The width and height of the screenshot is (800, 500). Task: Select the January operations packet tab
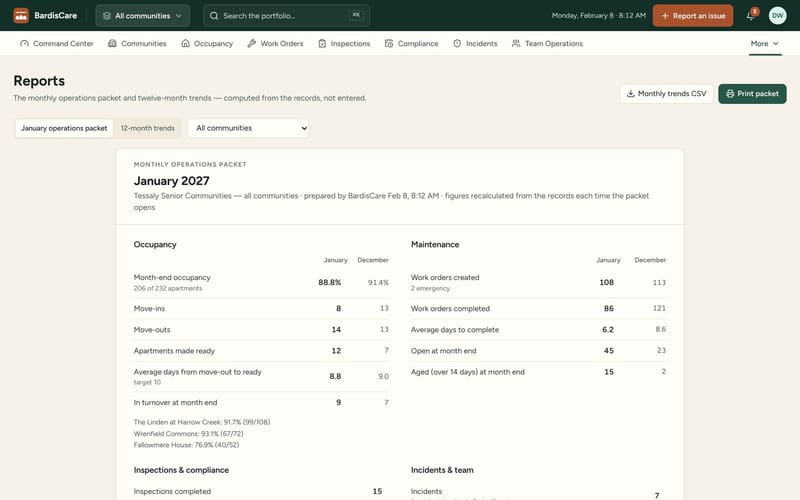point(64,128)
